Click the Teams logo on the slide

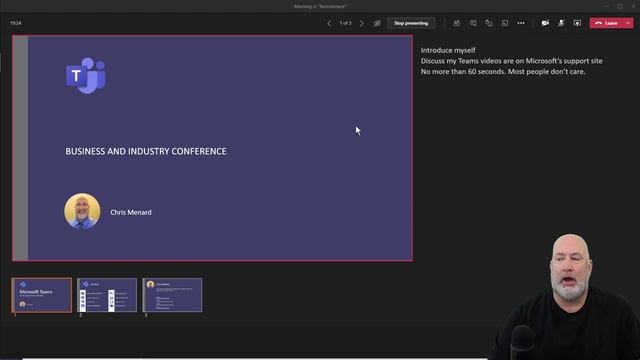pos(86,76)
